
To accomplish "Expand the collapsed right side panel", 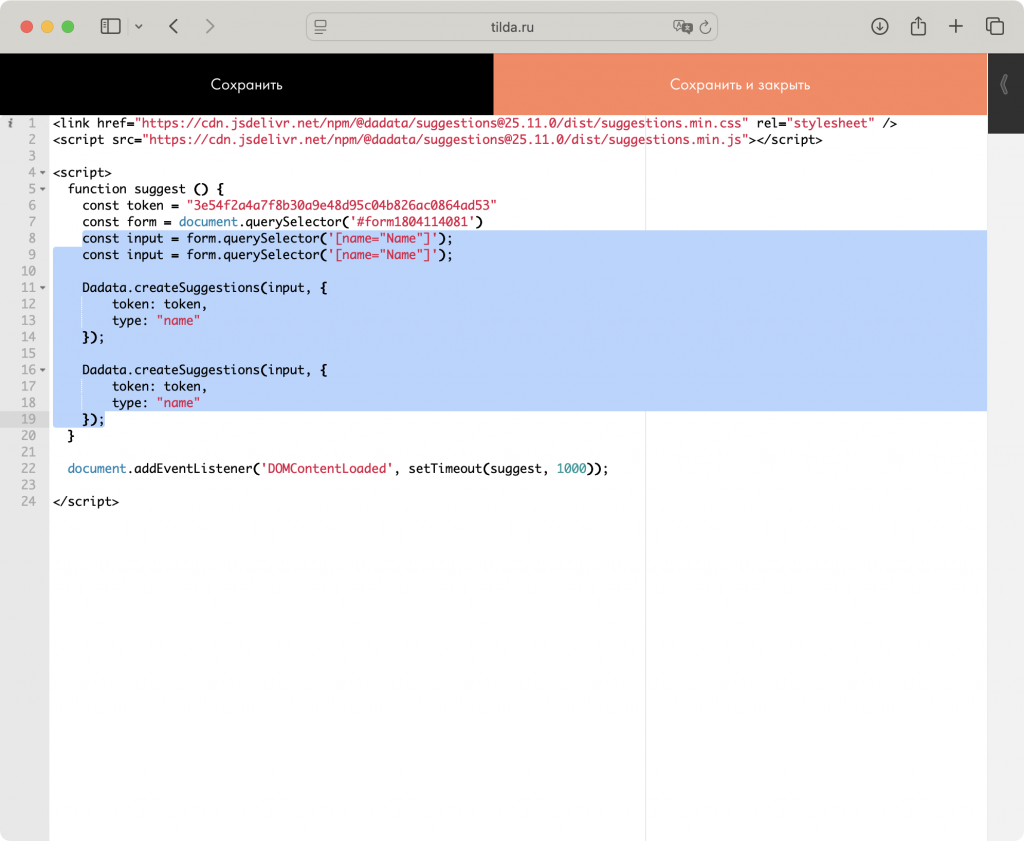I will [x=1005, y=85].
